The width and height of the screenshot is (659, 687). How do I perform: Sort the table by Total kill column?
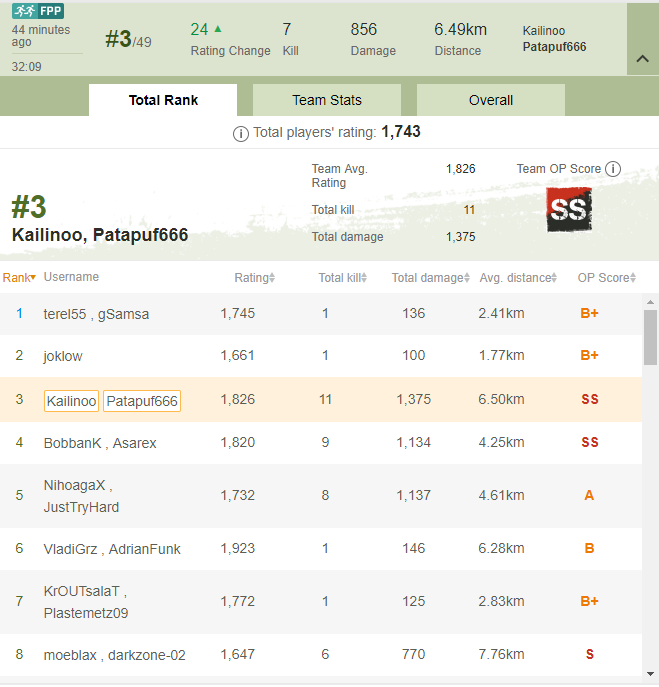pyautogui.click(x=342, y=277)
